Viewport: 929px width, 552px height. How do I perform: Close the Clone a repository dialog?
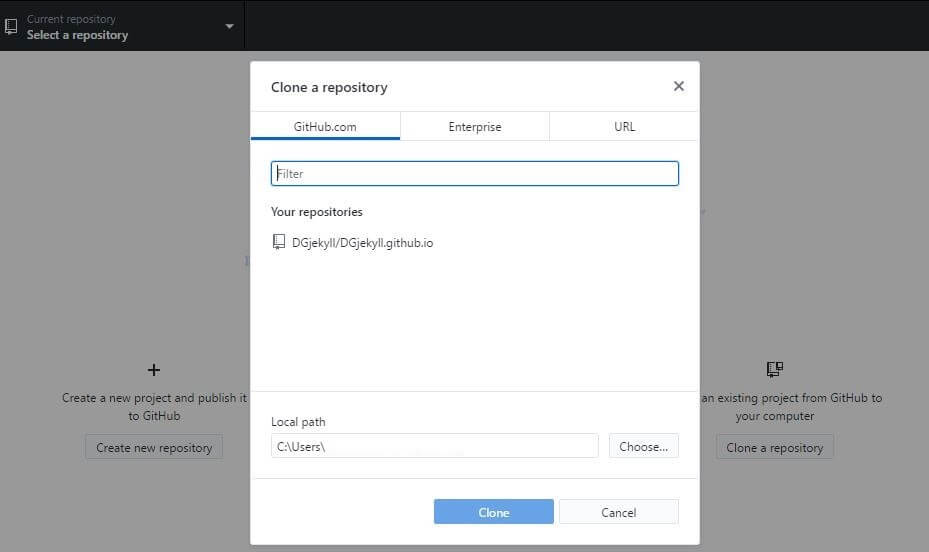[x=678, y=86]
